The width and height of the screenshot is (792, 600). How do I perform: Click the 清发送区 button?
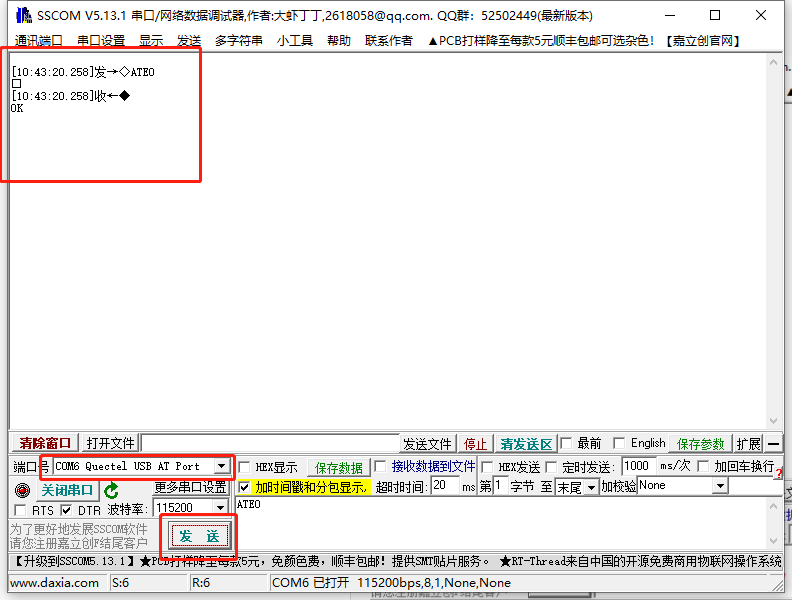click(x=526, y=444)
